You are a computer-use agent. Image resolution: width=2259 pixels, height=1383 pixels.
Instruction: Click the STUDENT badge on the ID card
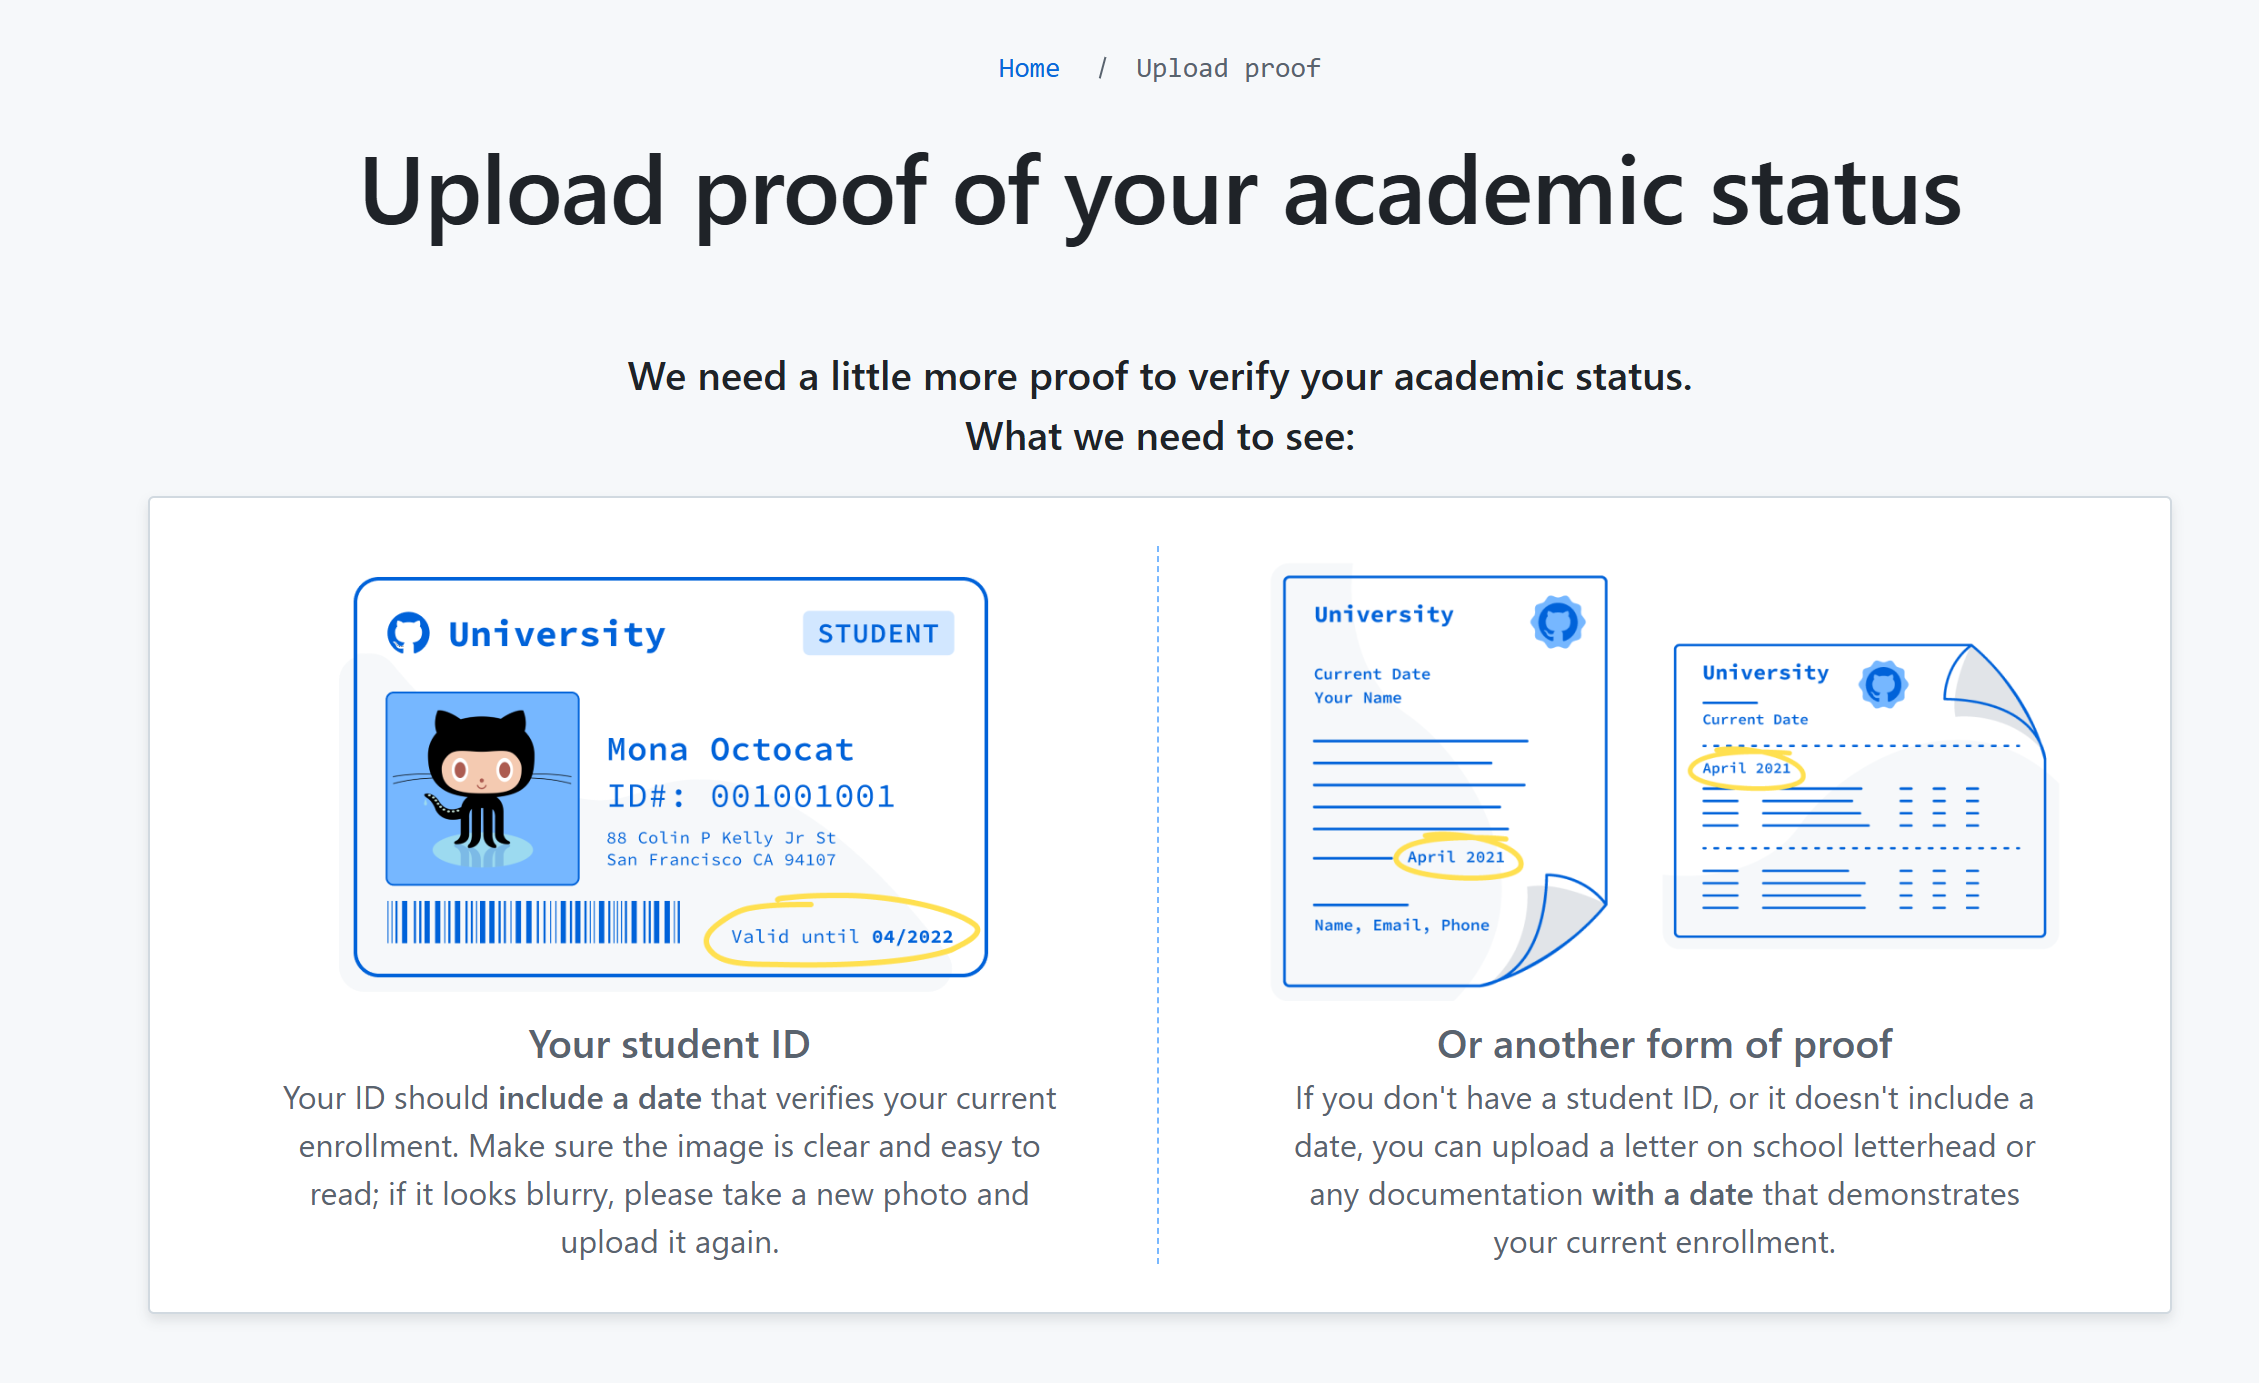point(878,633)
